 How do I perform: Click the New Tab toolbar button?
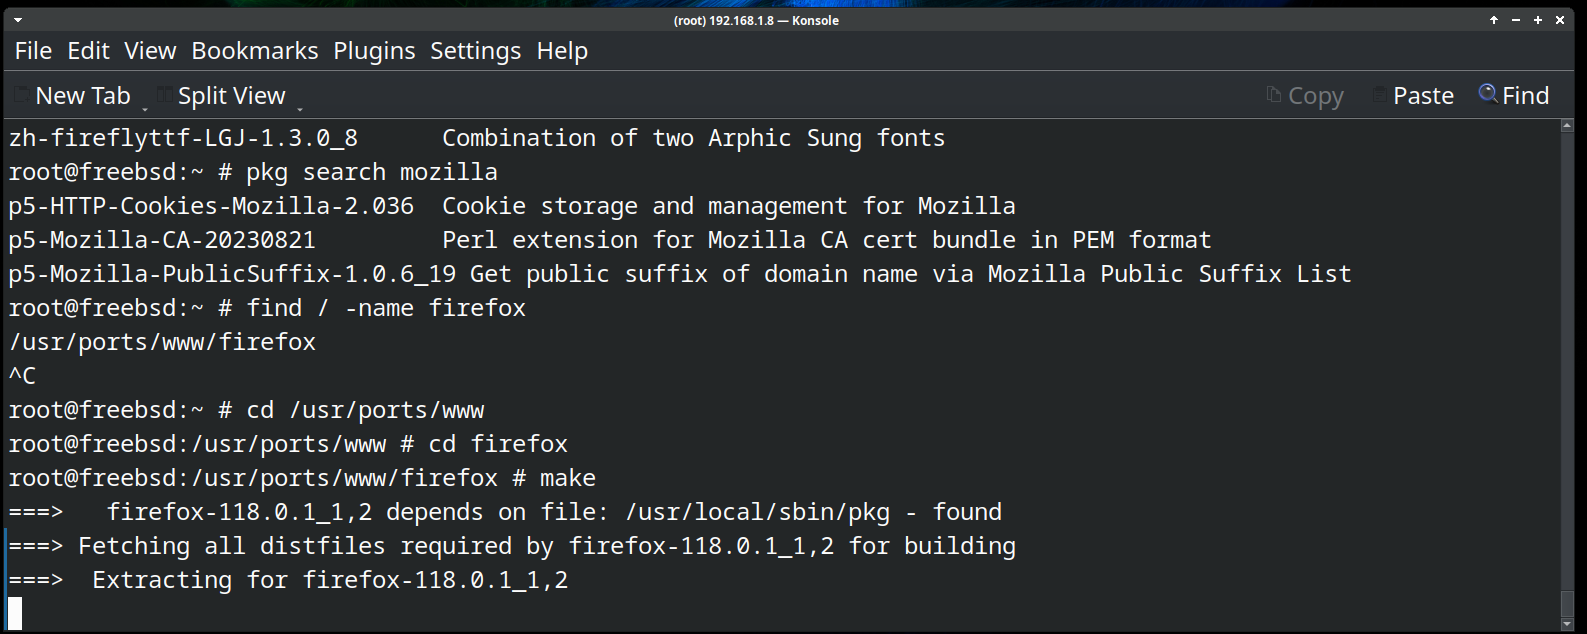click(72, 96)
